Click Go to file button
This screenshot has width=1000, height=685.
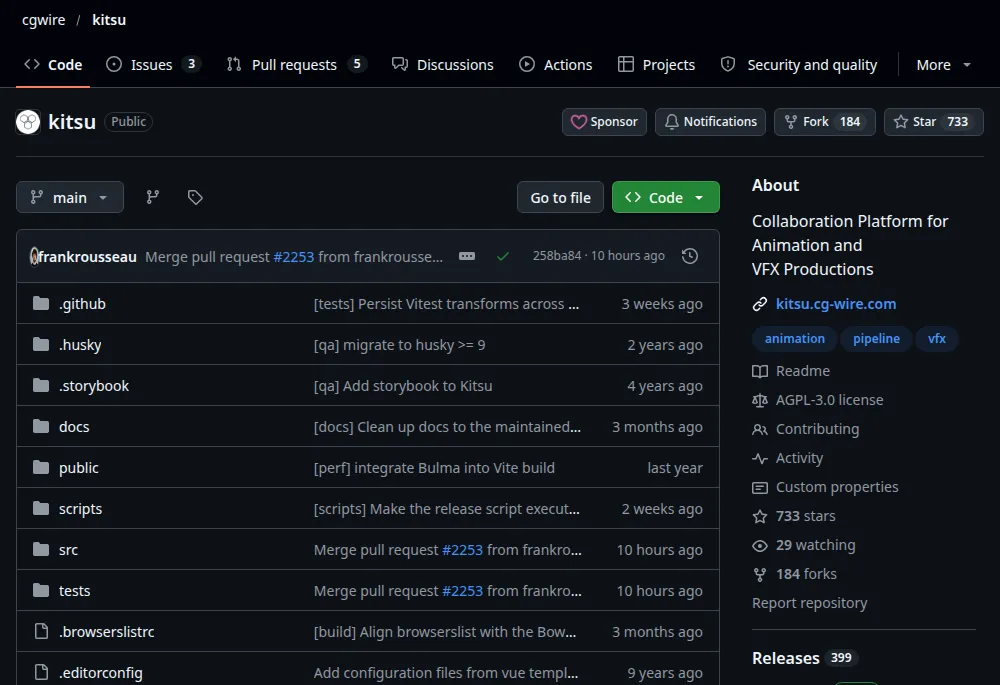pyautogui.click(x=561, y=198)
